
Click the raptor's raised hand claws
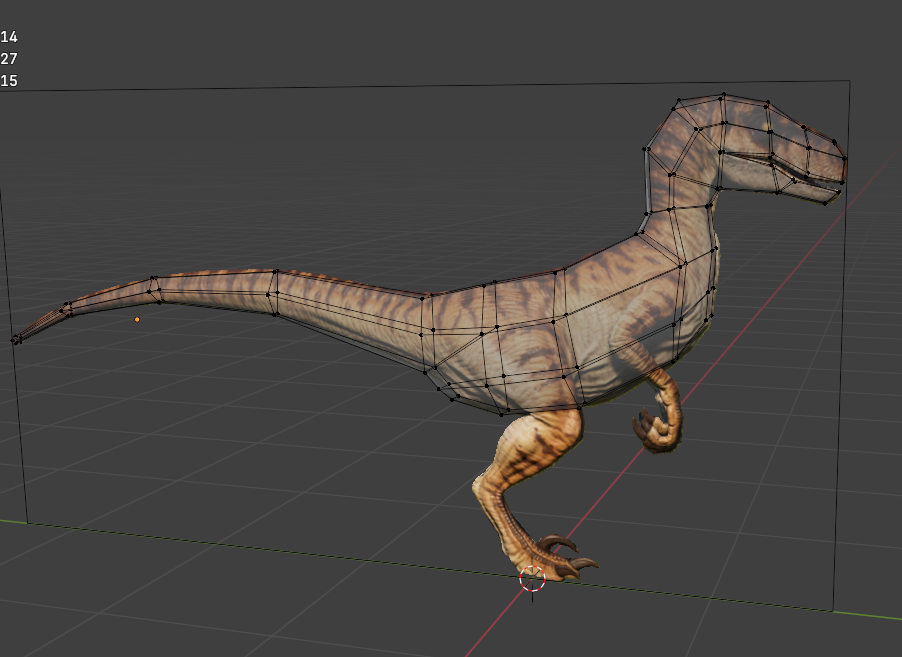tap(655, 430)
